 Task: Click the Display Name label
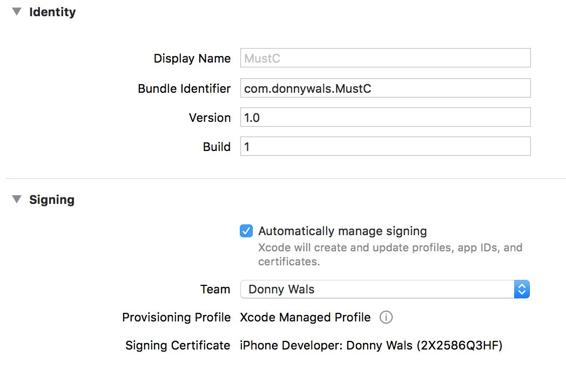[192, 58]
